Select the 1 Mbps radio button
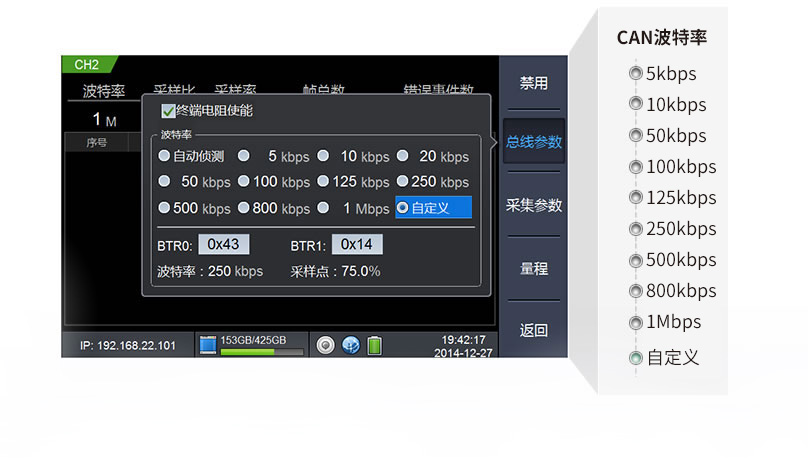 click(323, 208)
